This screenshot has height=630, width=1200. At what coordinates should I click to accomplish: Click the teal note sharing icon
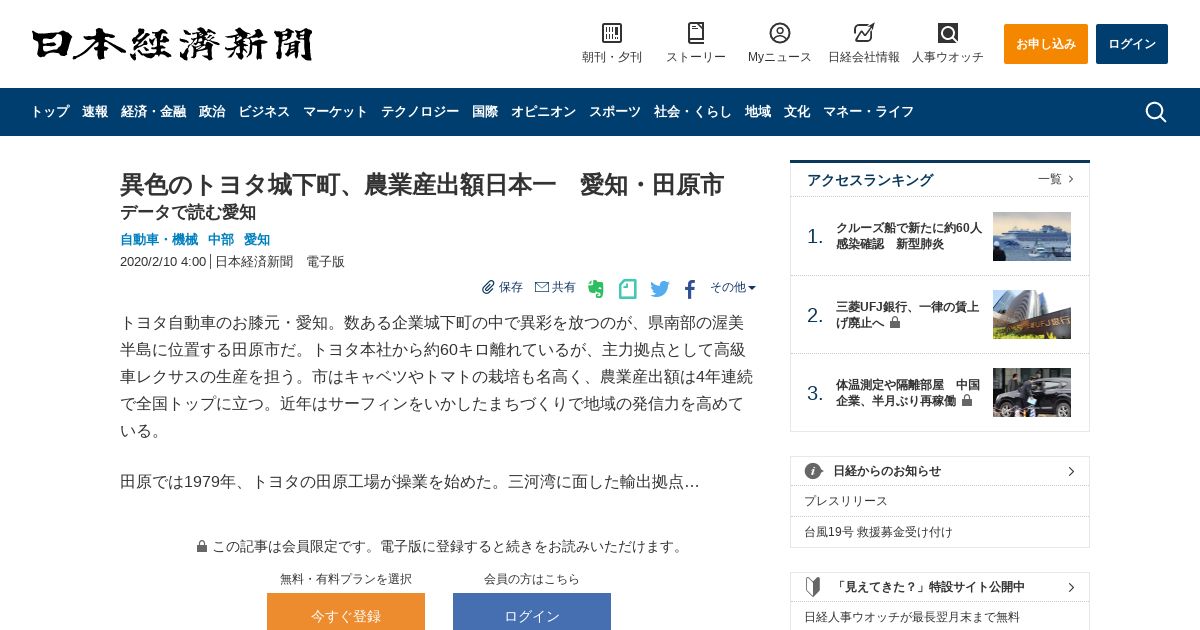coord(628,289)
